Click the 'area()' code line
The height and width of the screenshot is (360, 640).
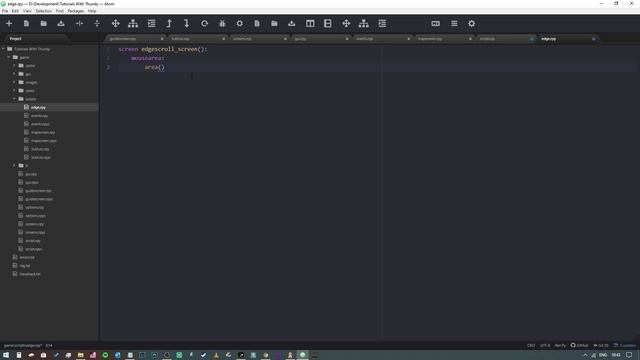(x=154, y=67)
